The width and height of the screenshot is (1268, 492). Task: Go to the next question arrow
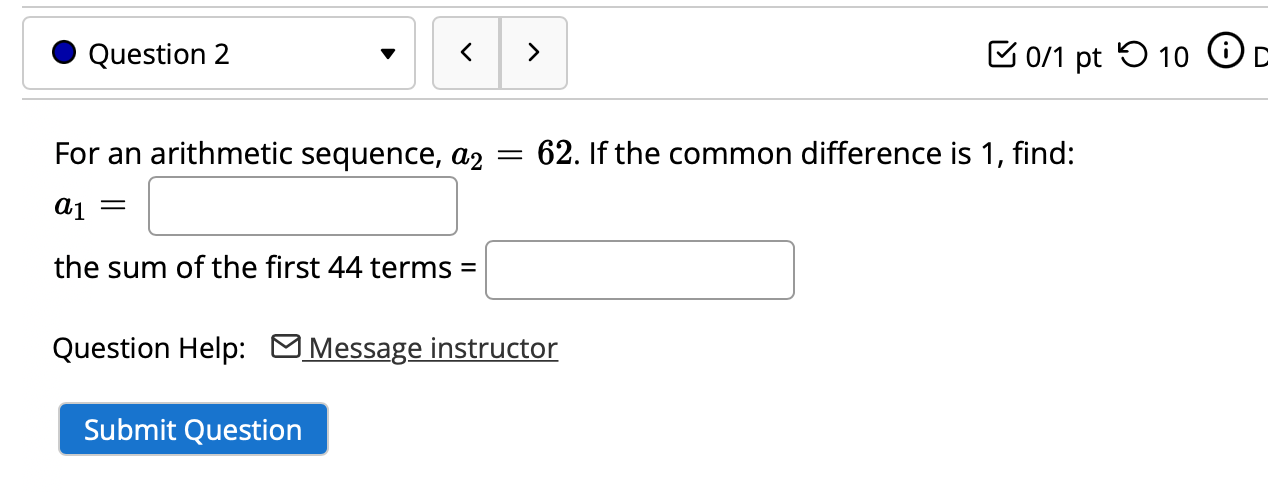534,53
